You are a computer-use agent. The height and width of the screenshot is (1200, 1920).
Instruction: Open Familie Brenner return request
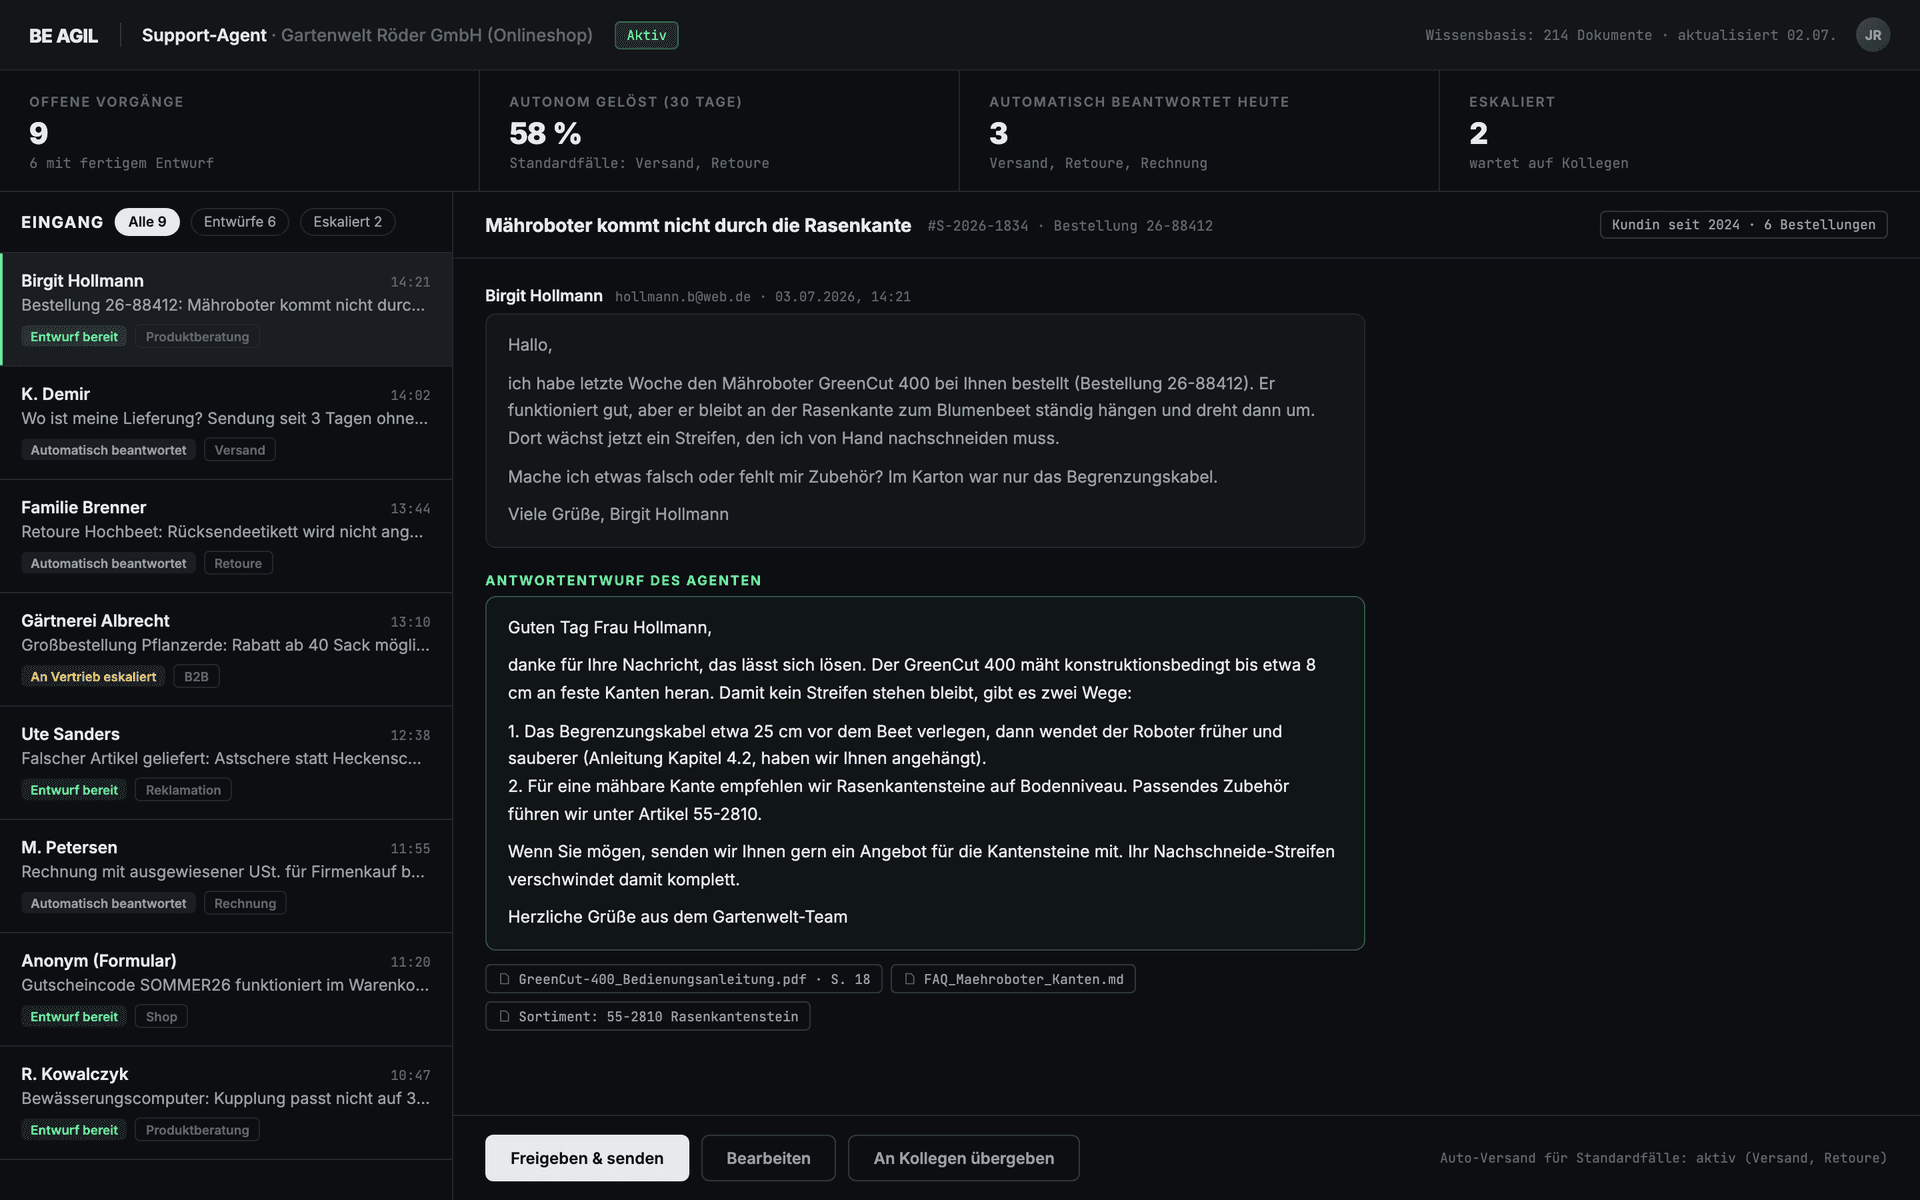(x=226, y=536)
